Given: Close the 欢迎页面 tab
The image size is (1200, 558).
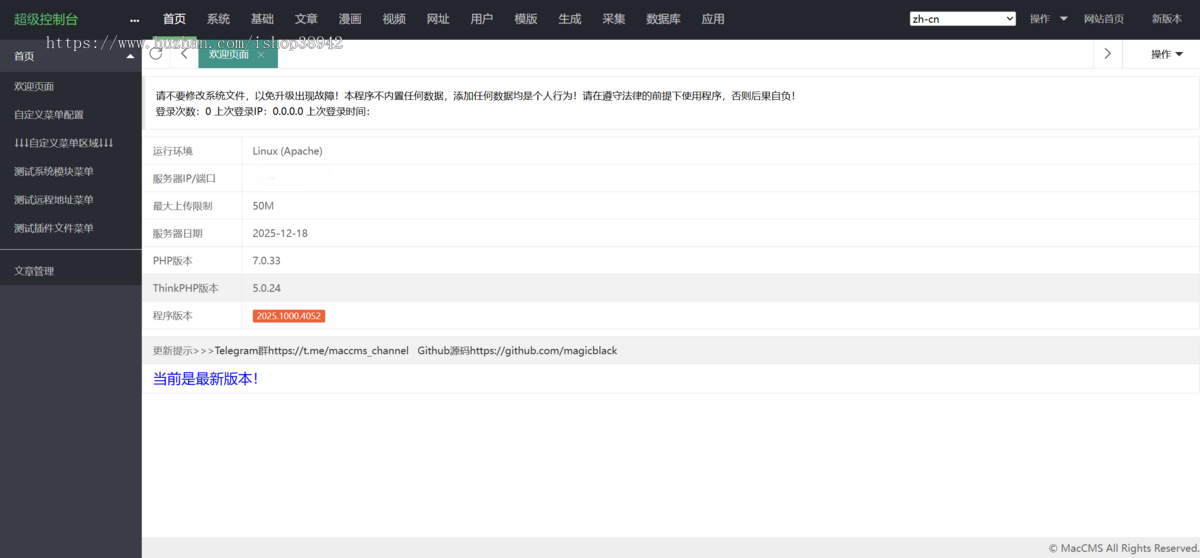Looking at the screenshot, I should pyautogui.click(x=261, y=55).
